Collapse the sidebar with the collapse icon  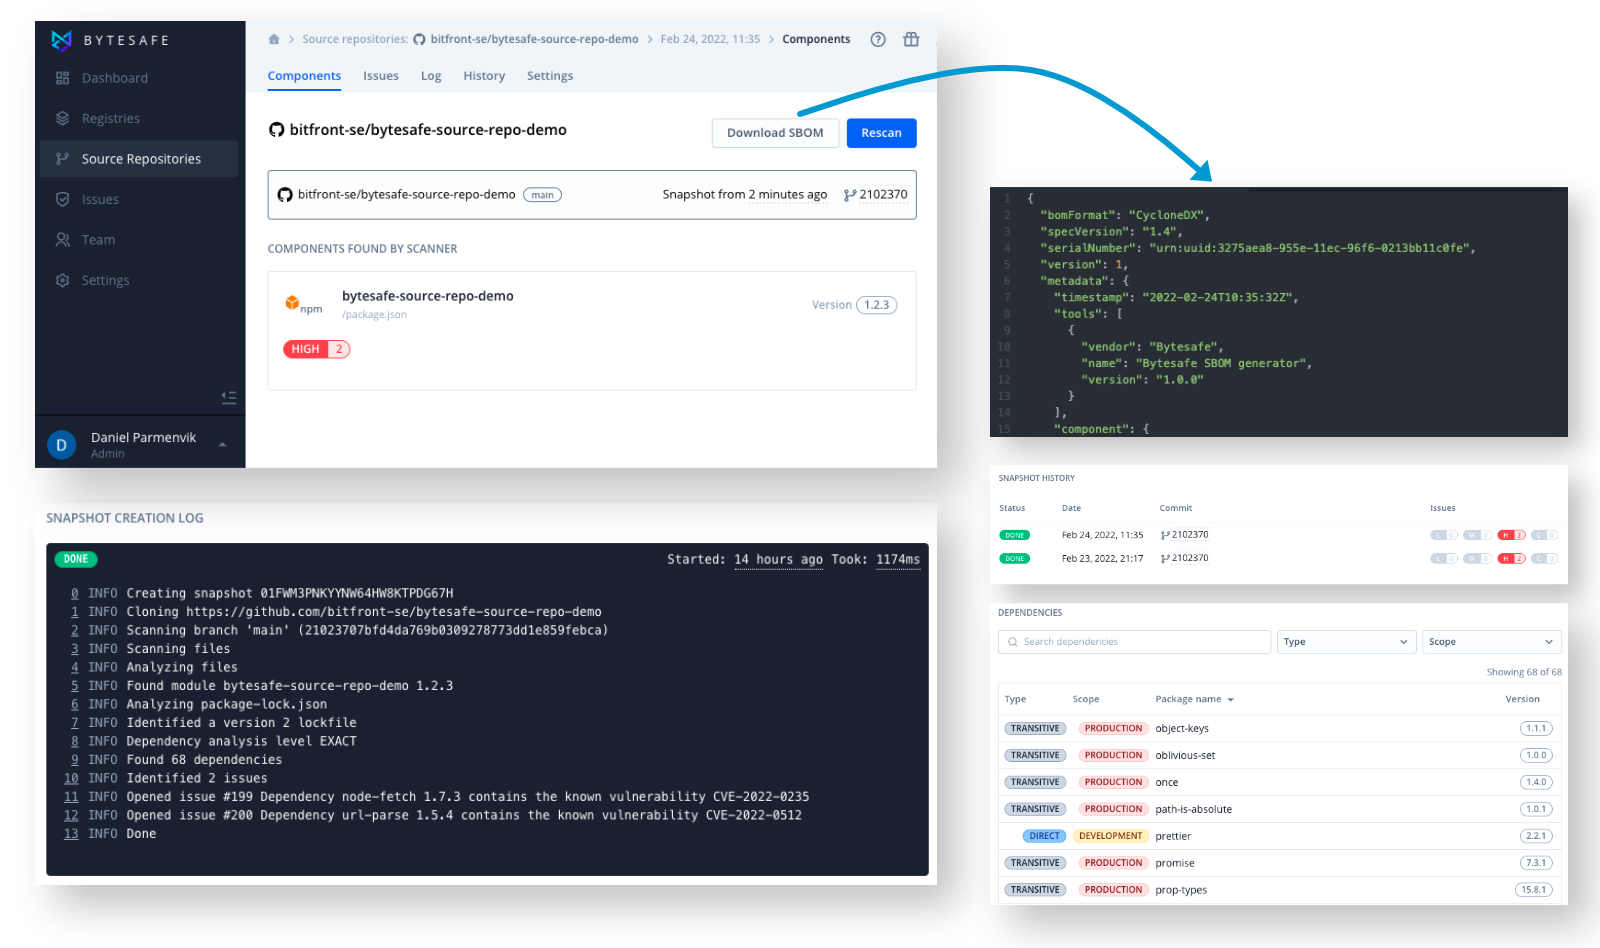[229, 398]
